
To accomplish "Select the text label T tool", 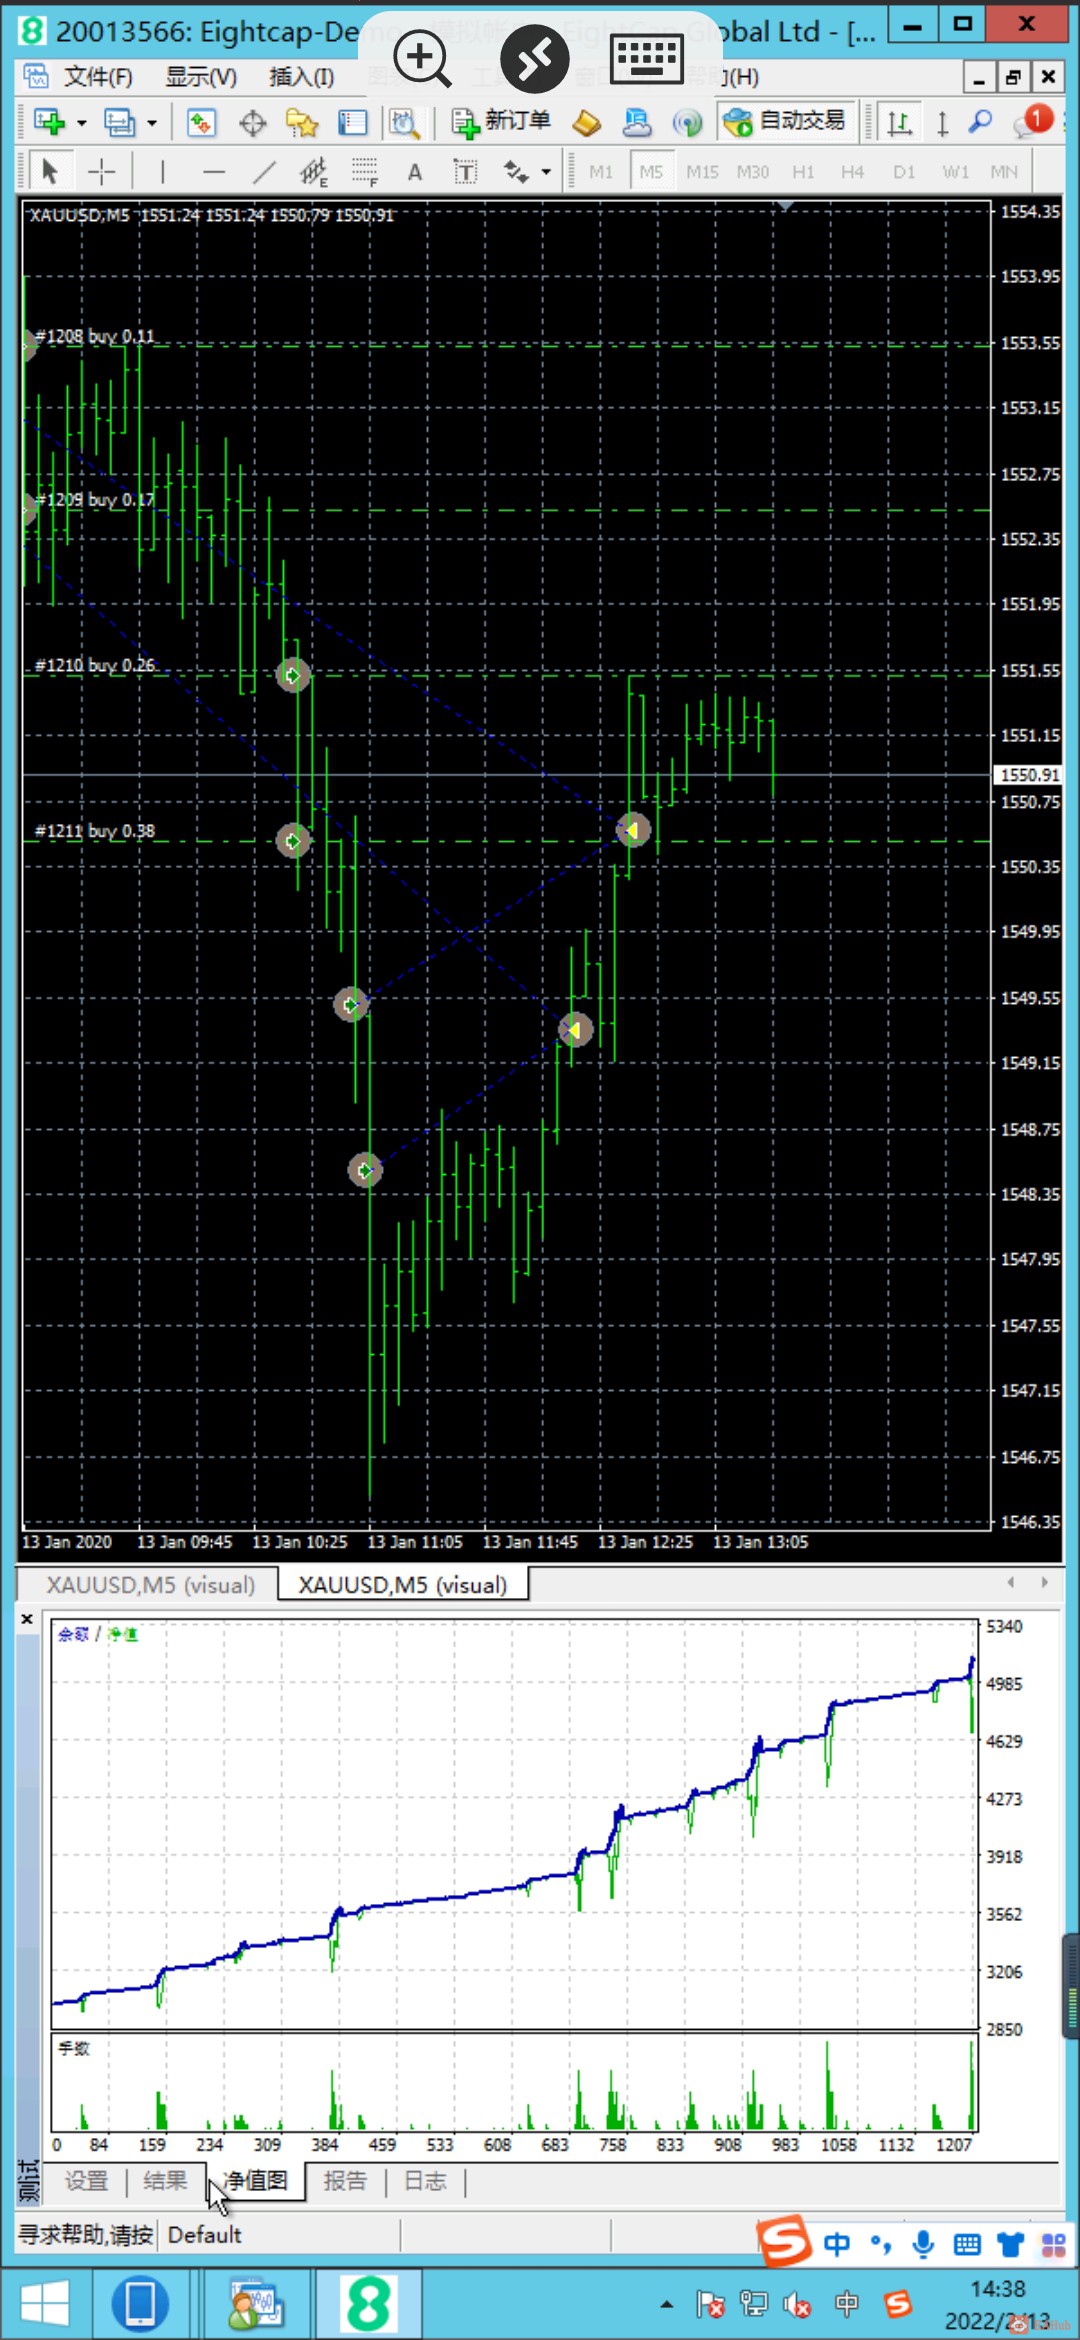I will [x=465, y=172].
